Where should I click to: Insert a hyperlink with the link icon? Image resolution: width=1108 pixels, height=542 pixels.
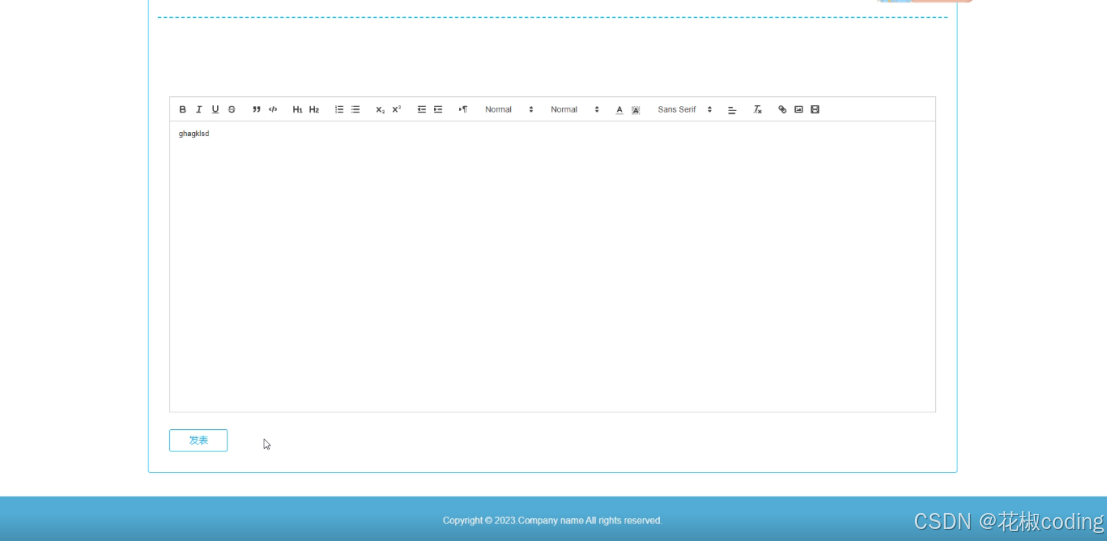(782, 110)
